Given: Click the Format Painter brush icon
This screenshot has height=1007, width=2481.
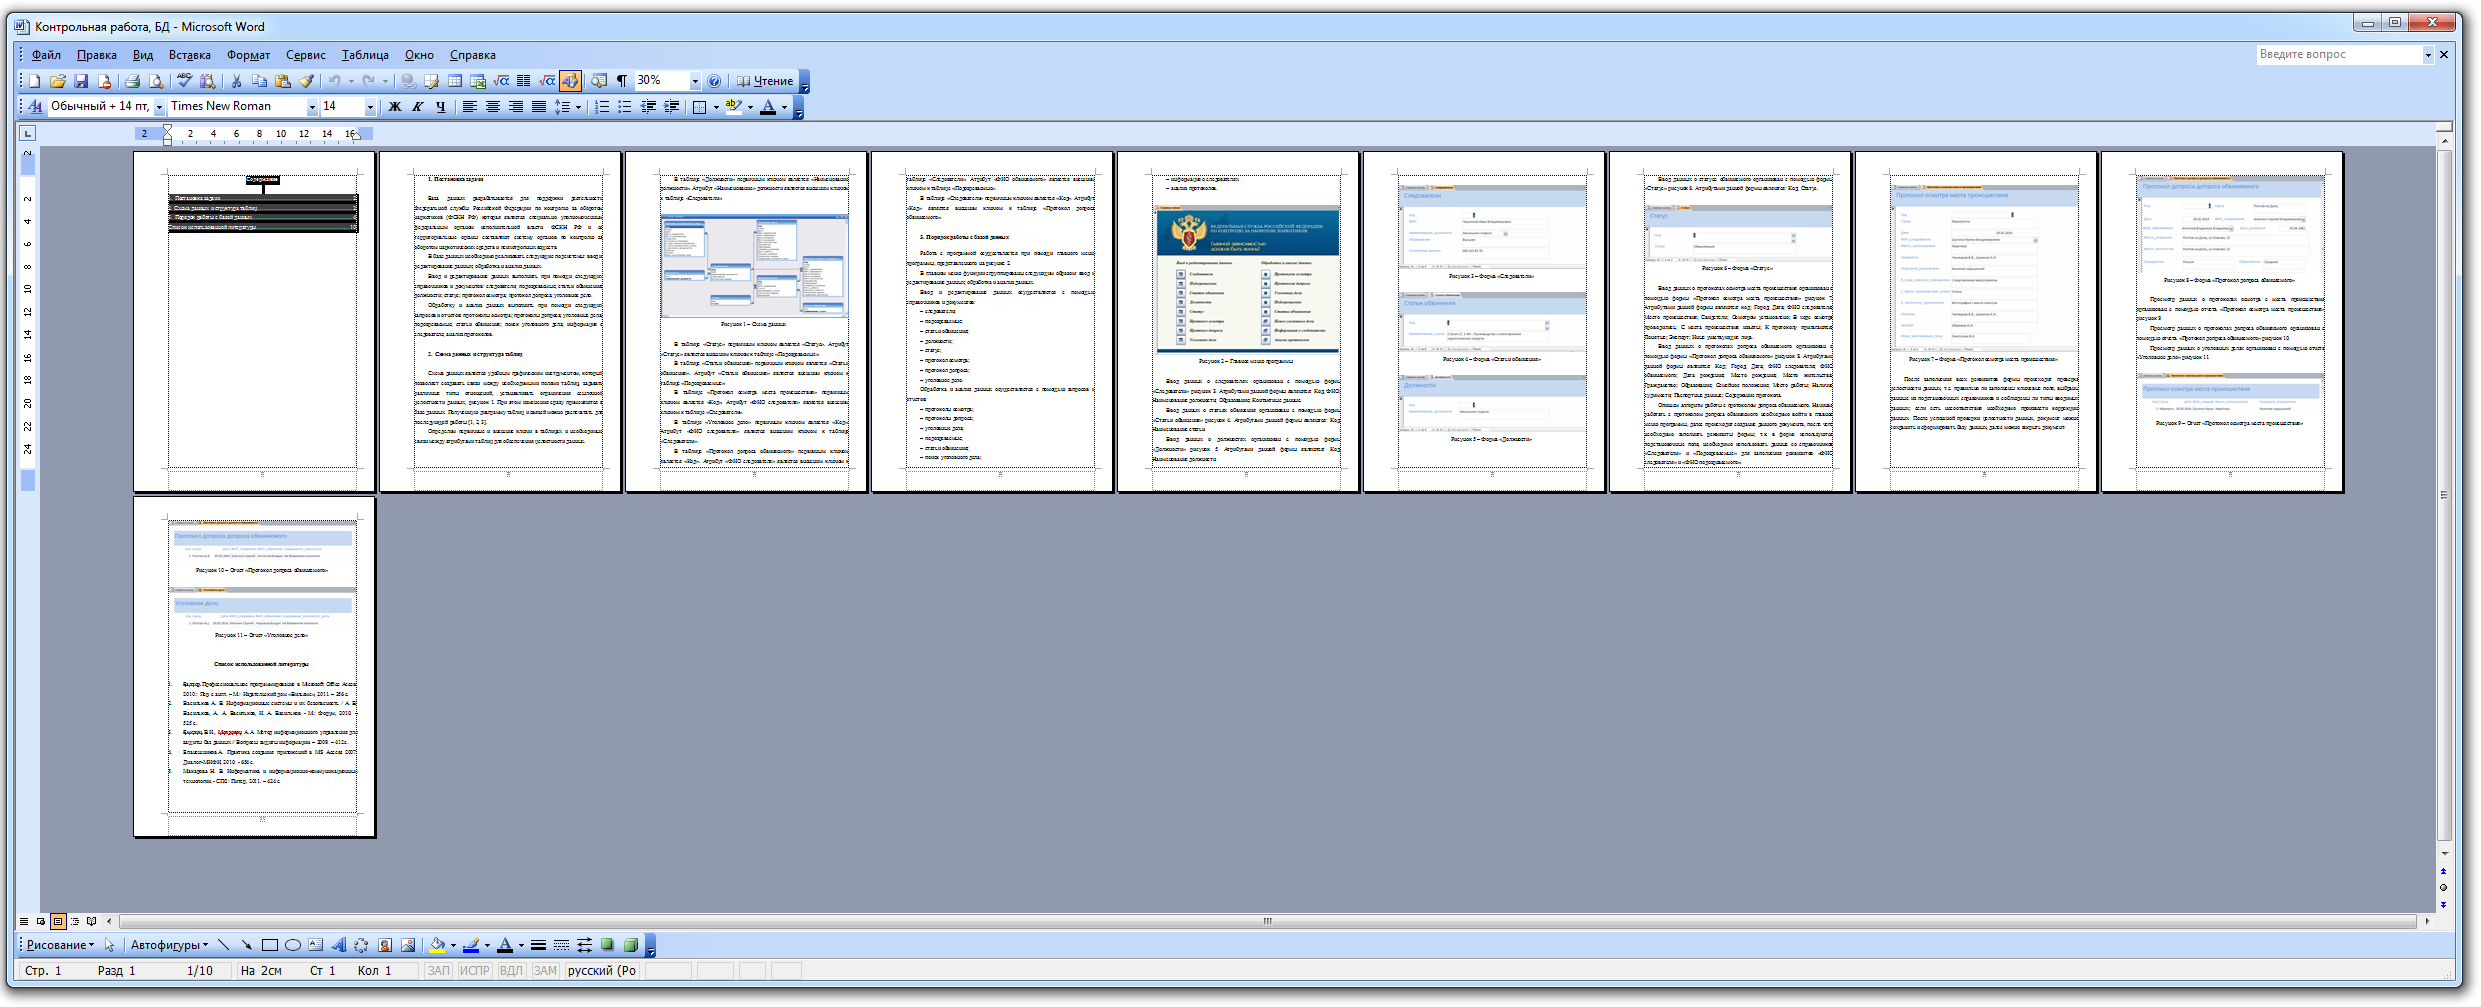Looking at the screenshot, I should click(306, 81).
